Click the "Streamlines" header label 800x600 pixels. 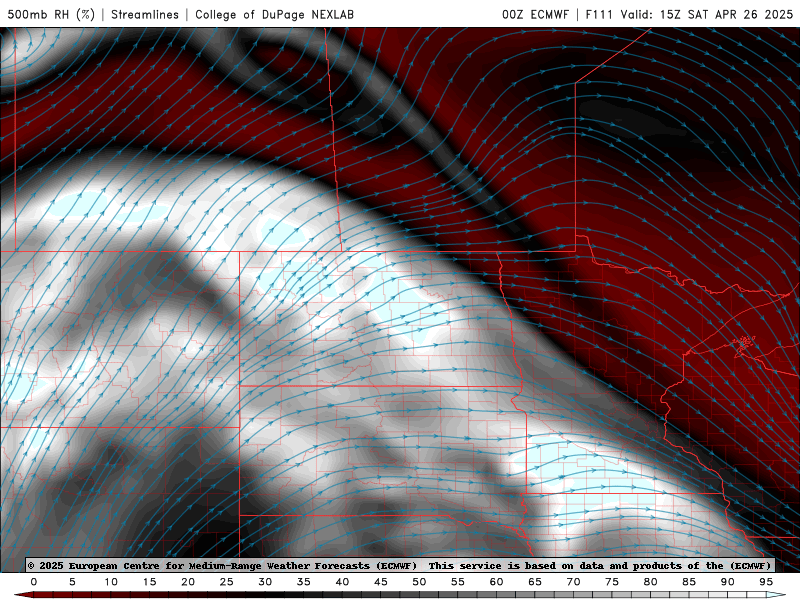(145, 14)
